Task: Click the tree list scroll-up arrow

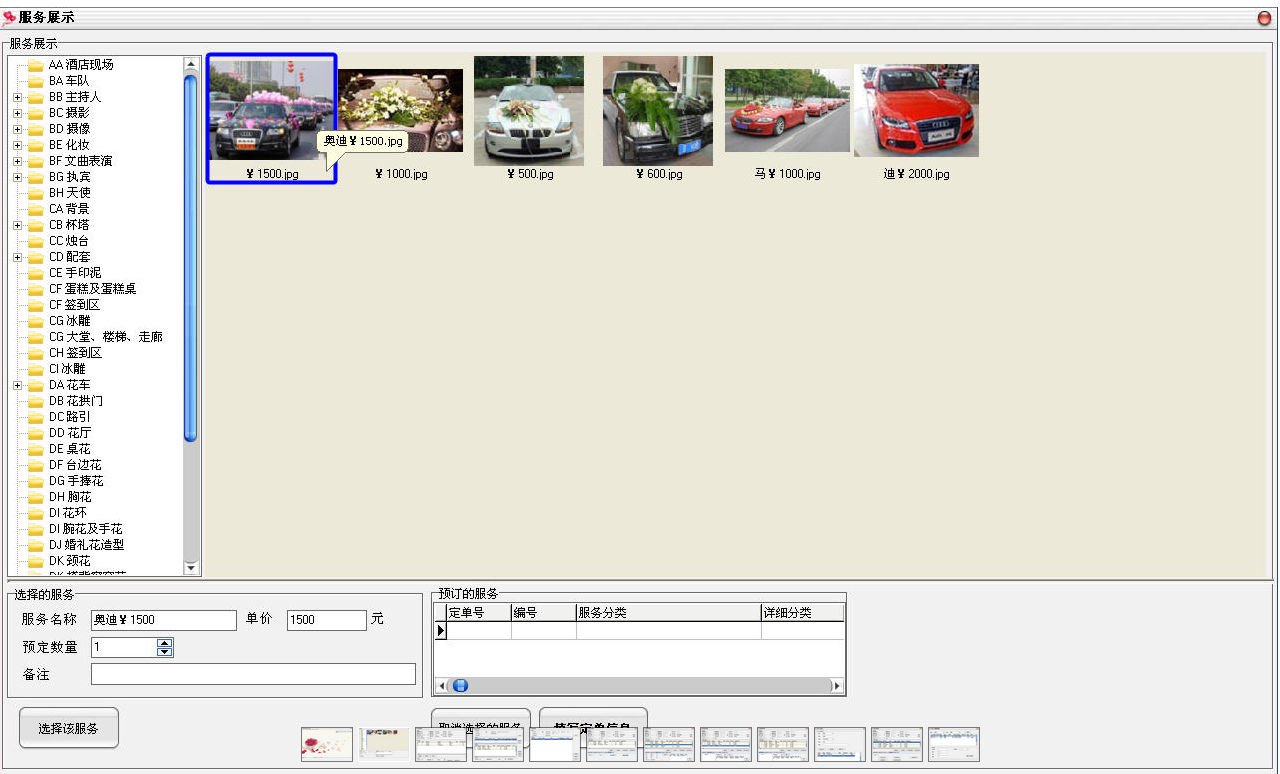Action: pos(191,65)
